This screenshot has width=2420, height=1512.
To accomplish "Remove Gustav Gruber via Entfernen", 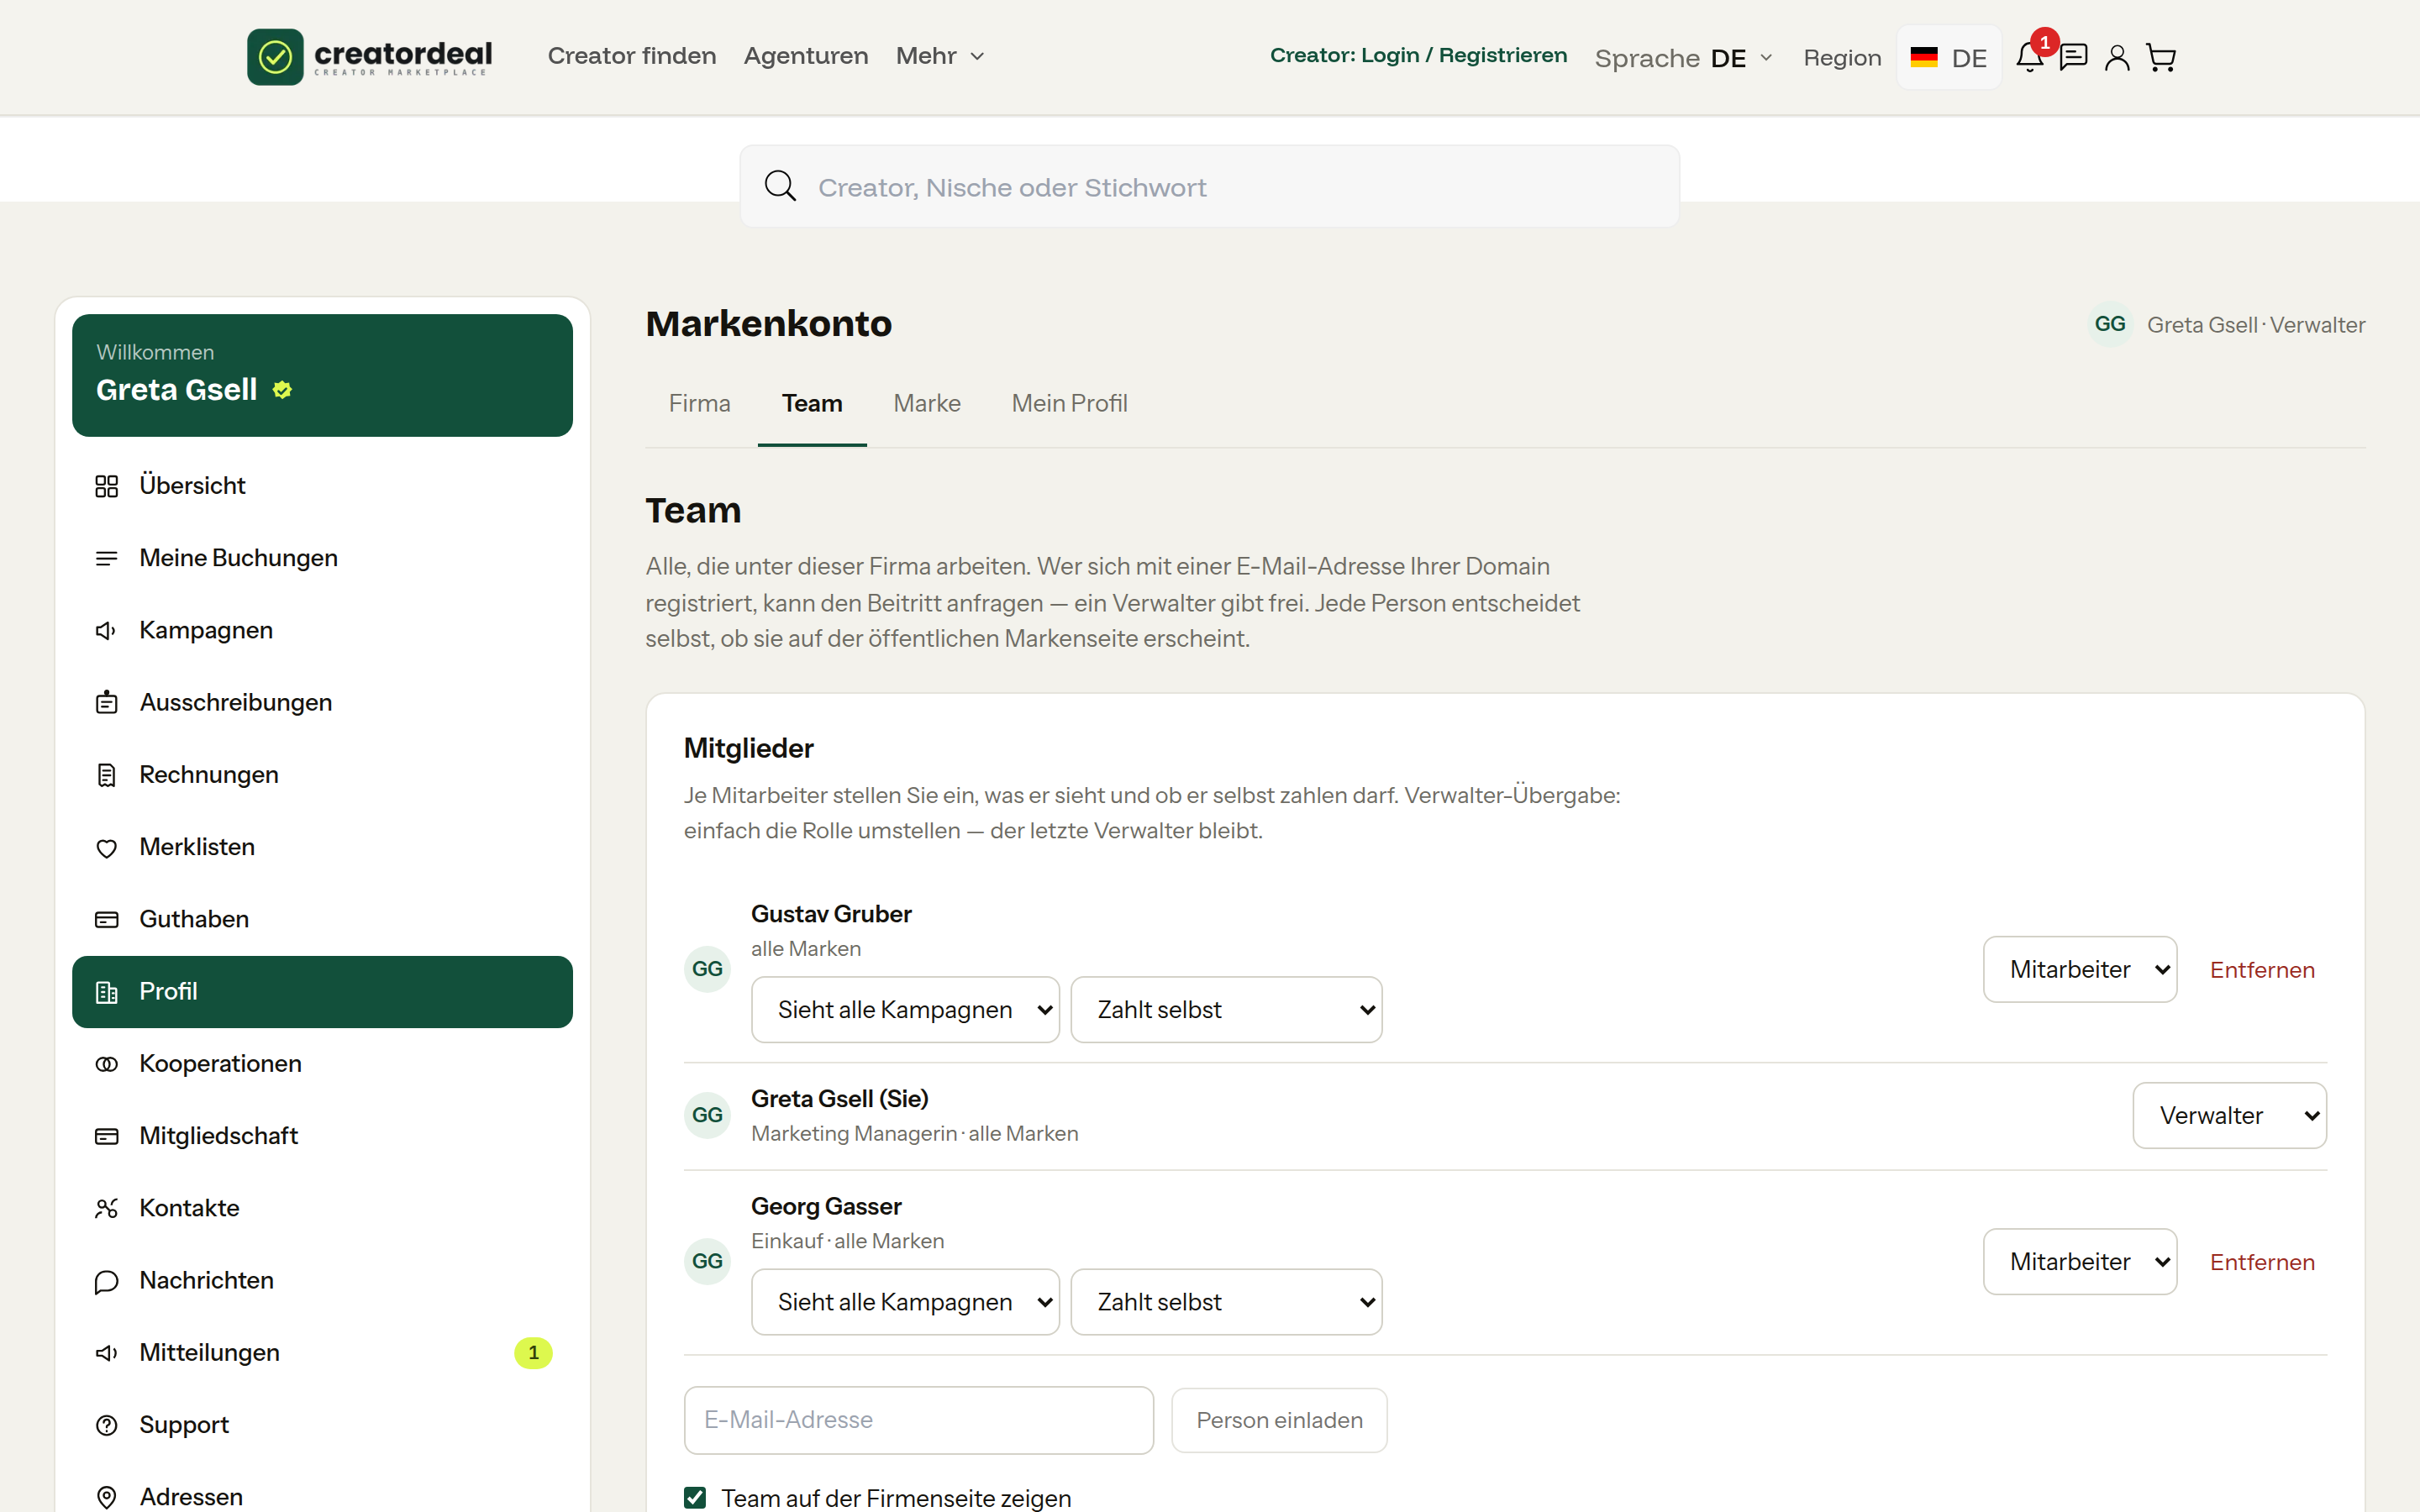I will (x=2262, y=970).
